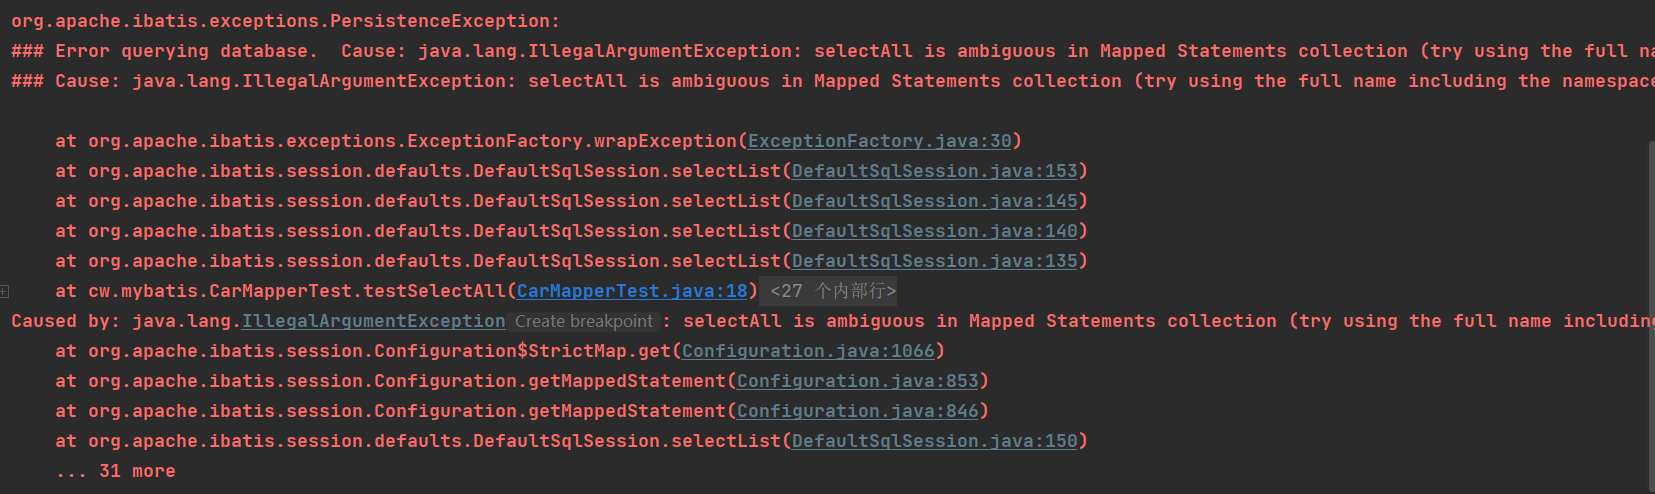Open the CarMapperTest.java:18 test source link
1655x494 pixels.
point(632,291)
